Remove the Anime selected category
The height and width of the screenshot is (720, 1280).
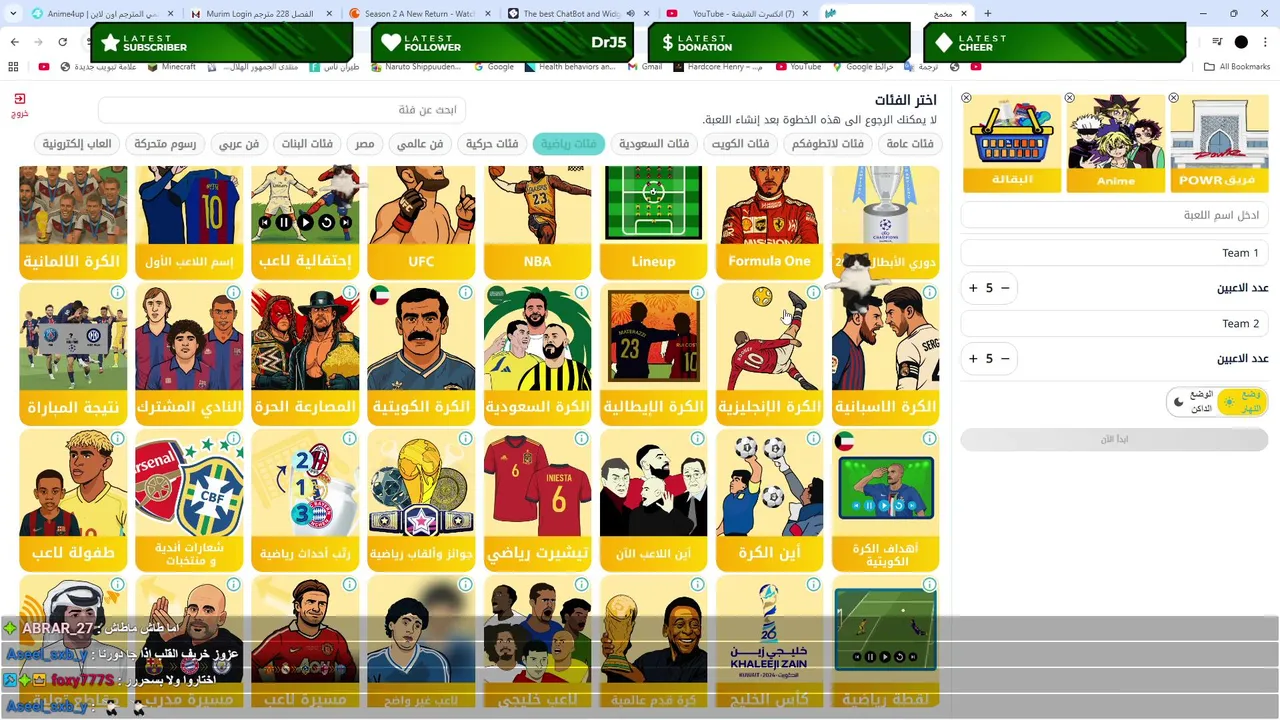(x=1070, y=98)
